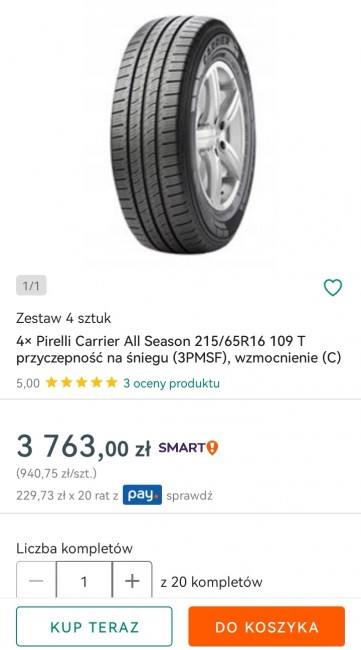
Task: Tap the Pirelli Carrier All Season product title
Action: pyautogui.click(x=179, y=349)
